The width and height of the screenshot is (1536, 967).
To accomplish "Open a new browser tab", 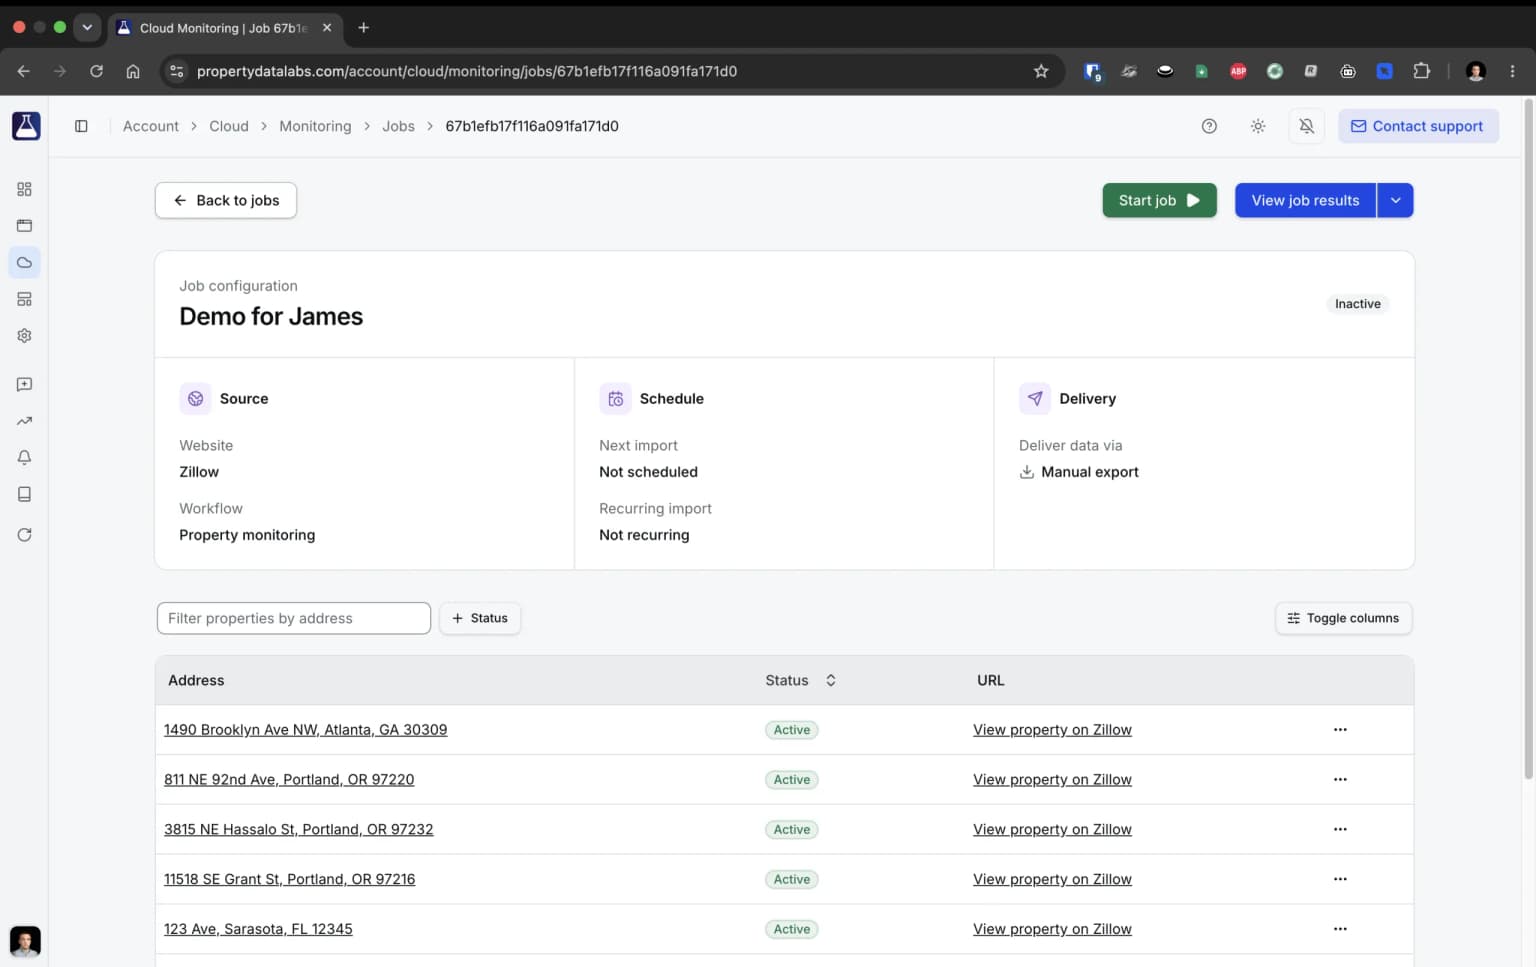I will click(364, 28).
